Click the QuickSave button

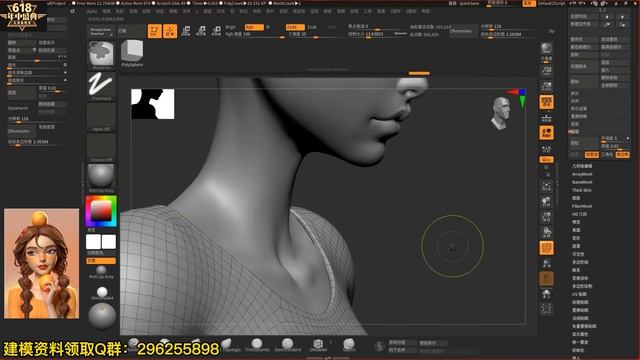pyautogui.click(x=469, y=3)
